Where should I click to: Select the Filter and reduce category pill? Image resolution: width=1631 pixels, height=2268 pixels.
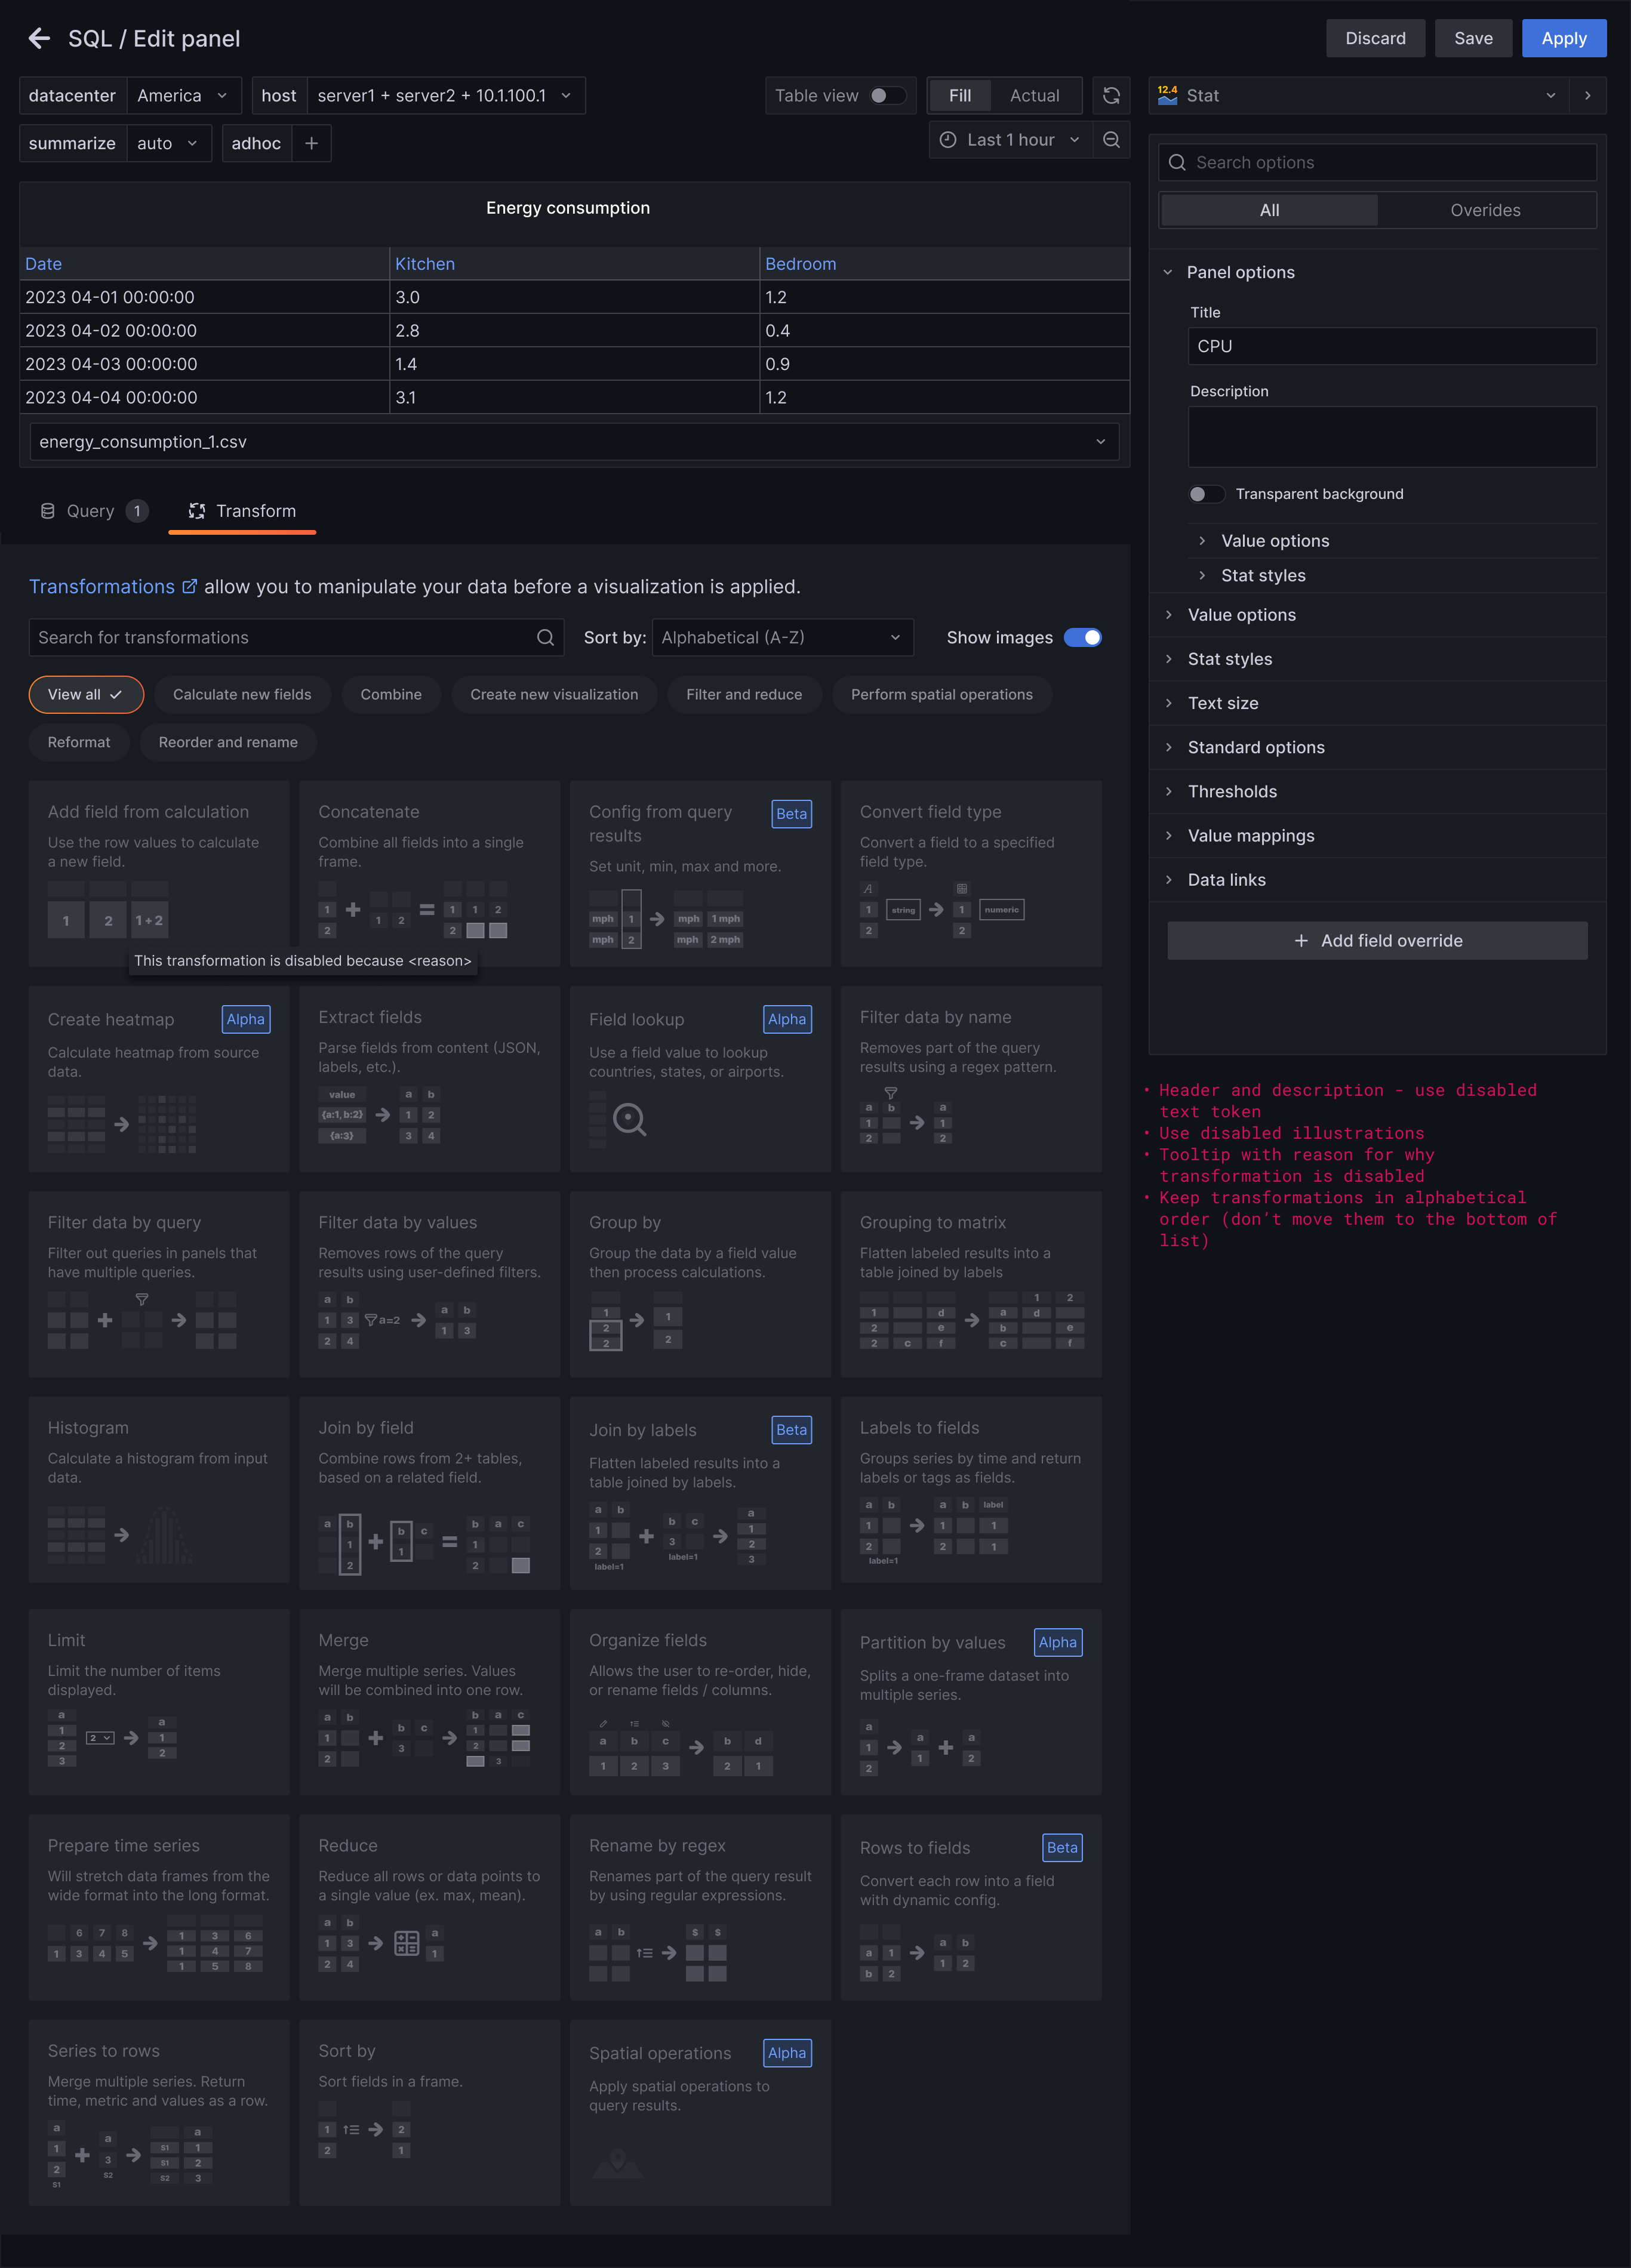coord(744,694)
